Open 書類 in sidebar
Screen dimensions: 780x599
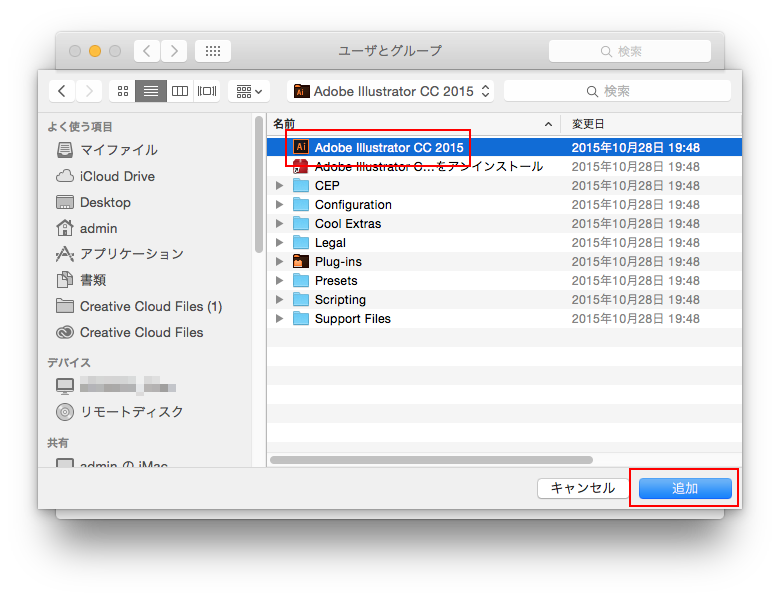[81, 280]
